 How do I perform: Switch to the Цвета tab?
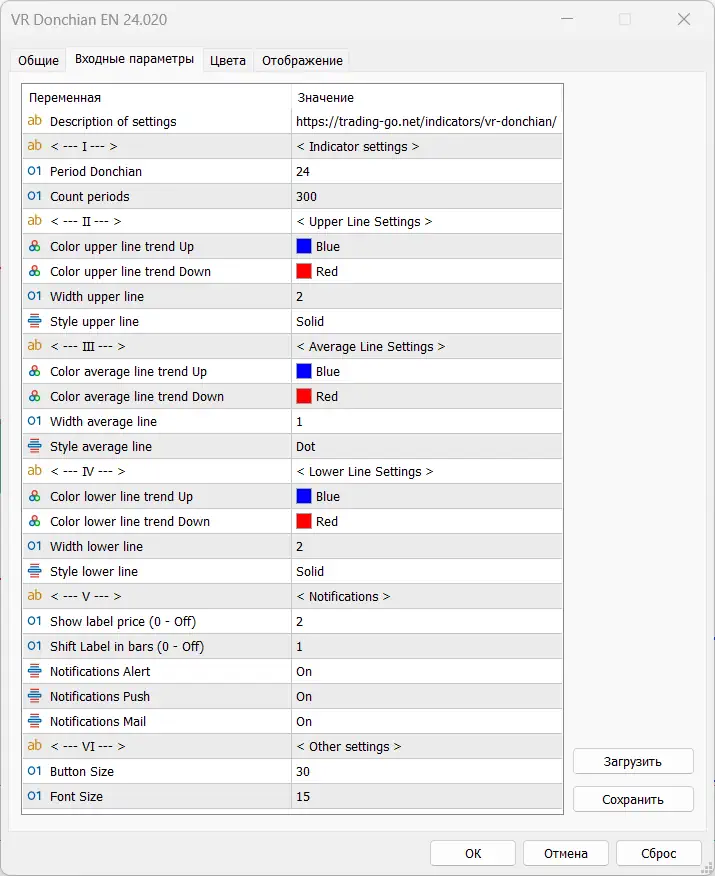[x=227, y=60]
